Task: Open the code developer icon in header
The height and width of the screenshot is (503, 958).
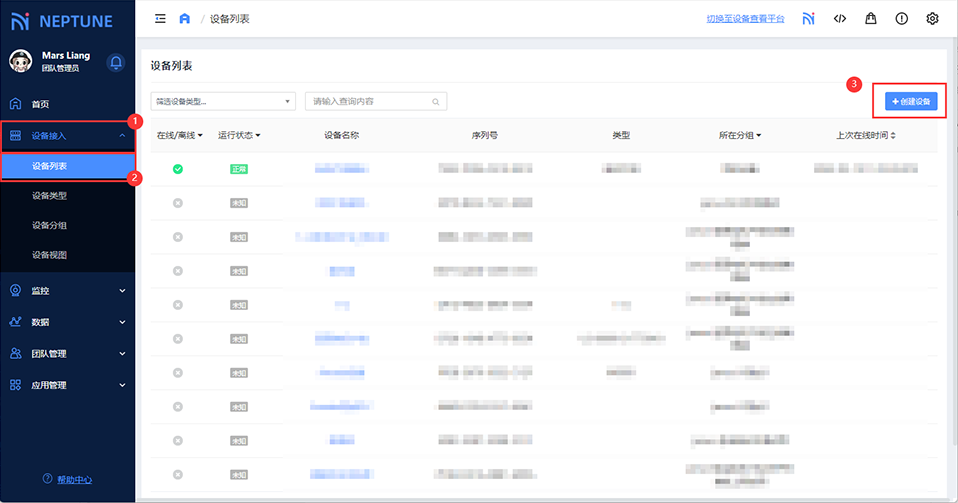Action: coord(840,18)
